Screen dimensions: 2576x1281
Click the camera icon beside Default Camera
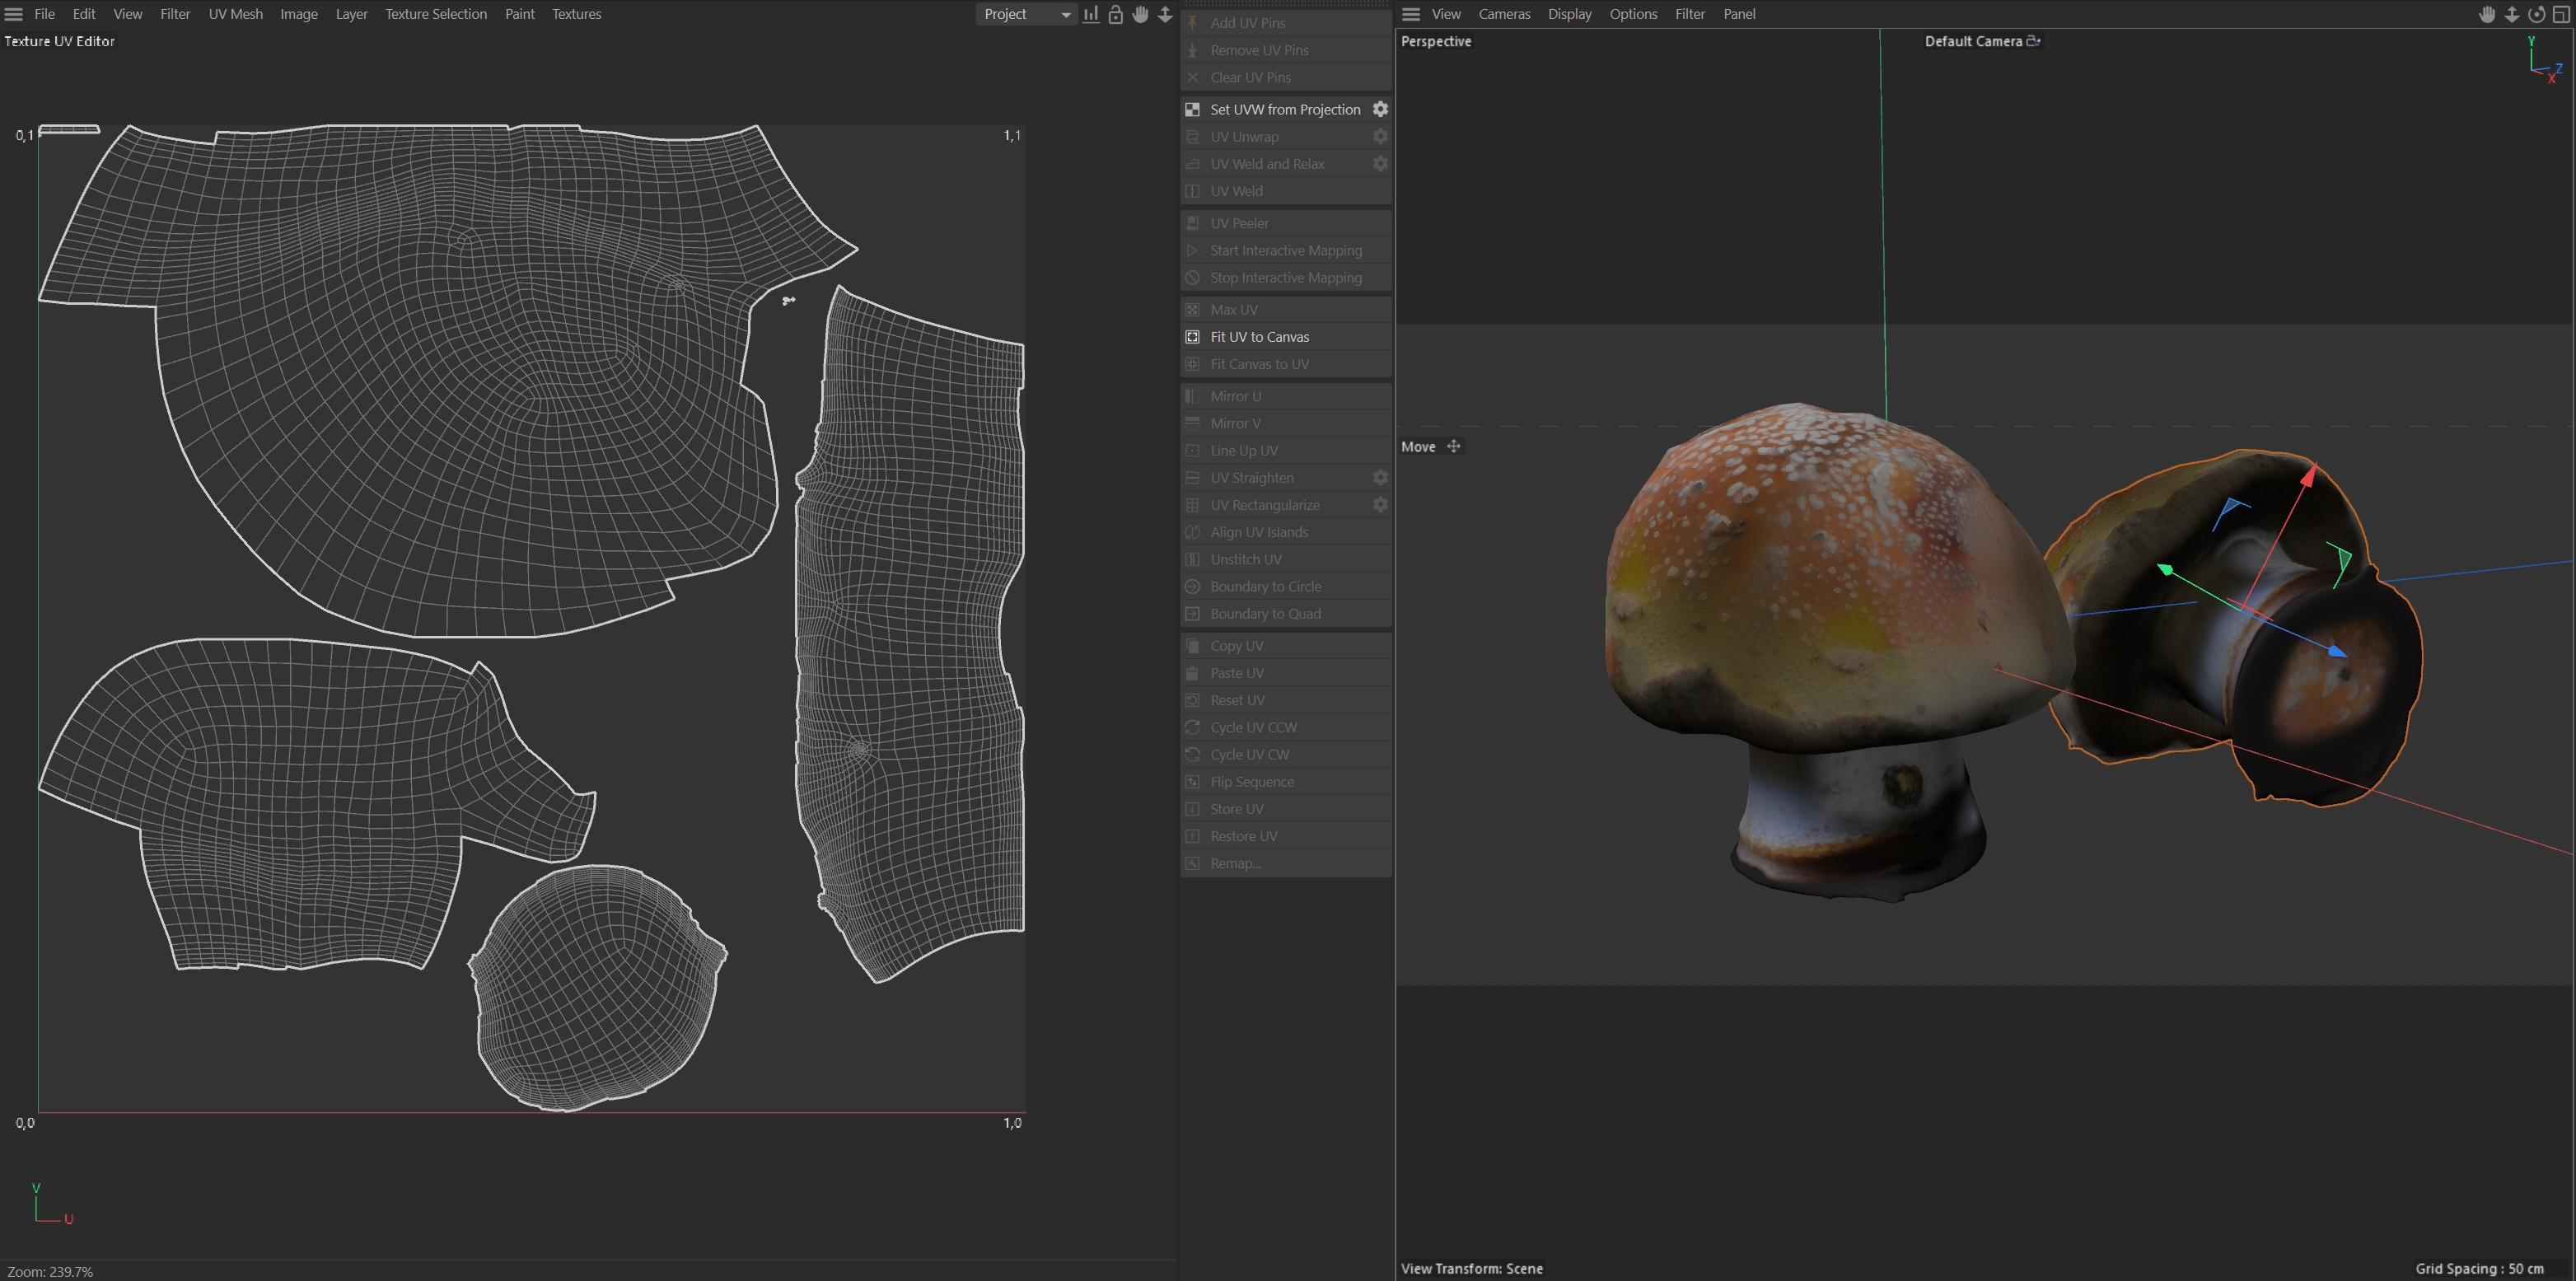[x=2033, y=41]
